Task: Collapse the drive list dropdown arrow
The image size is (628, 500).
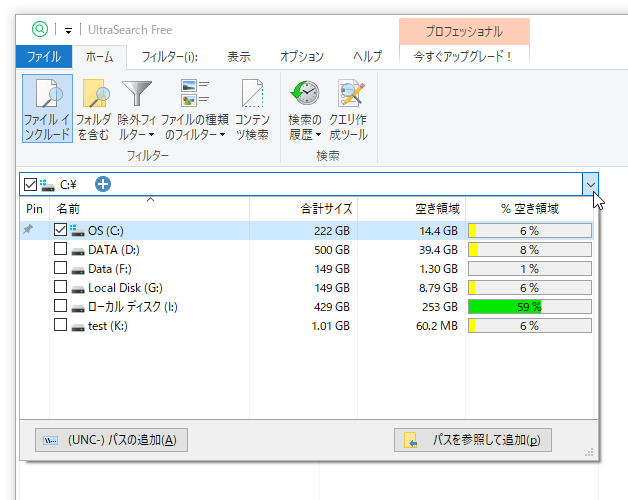Action: 590,184
